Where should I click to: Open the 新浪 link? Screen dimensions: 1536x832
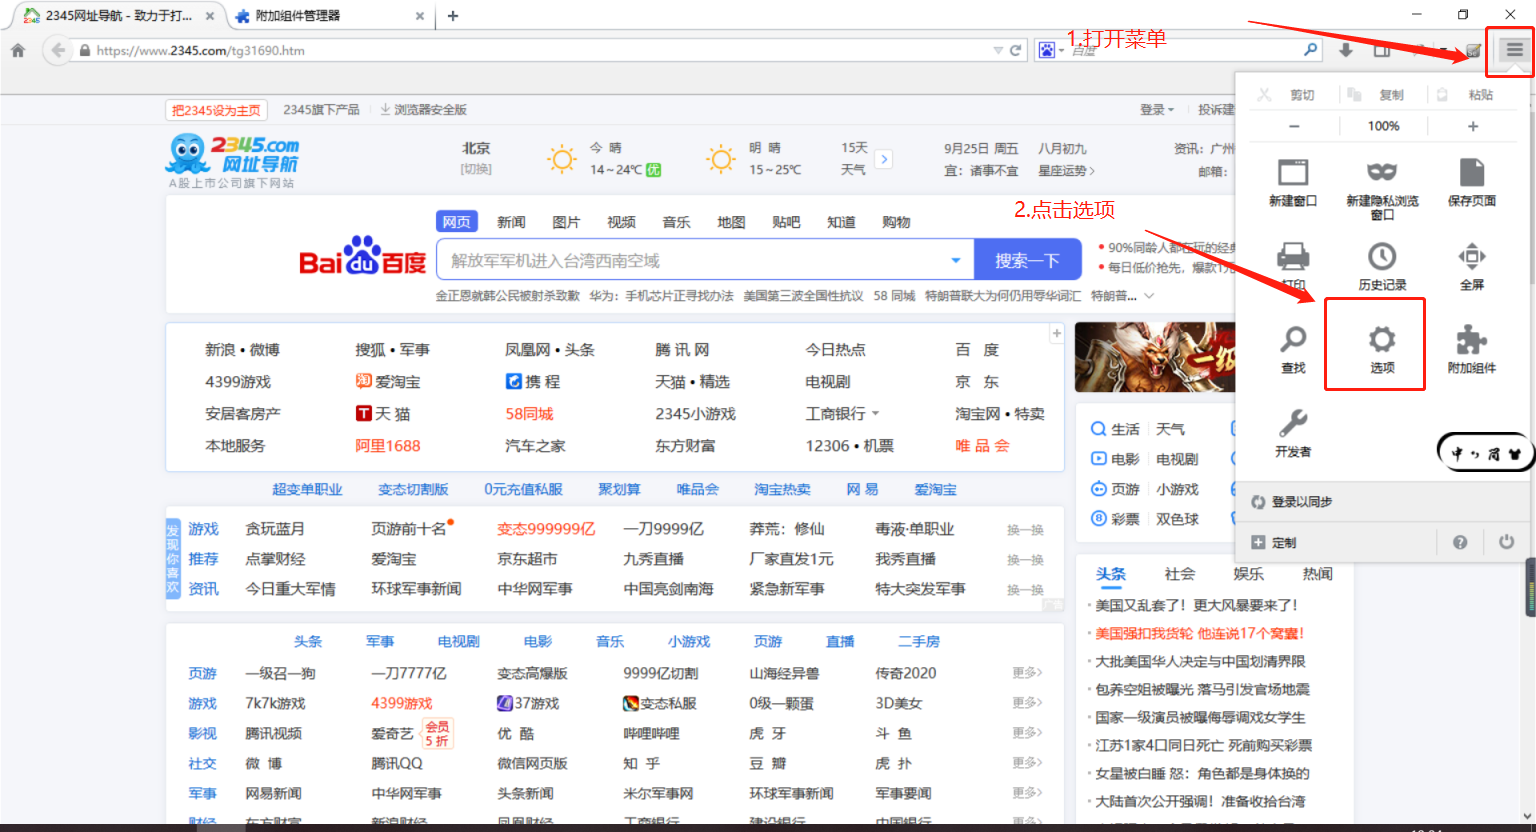(220, 349)
